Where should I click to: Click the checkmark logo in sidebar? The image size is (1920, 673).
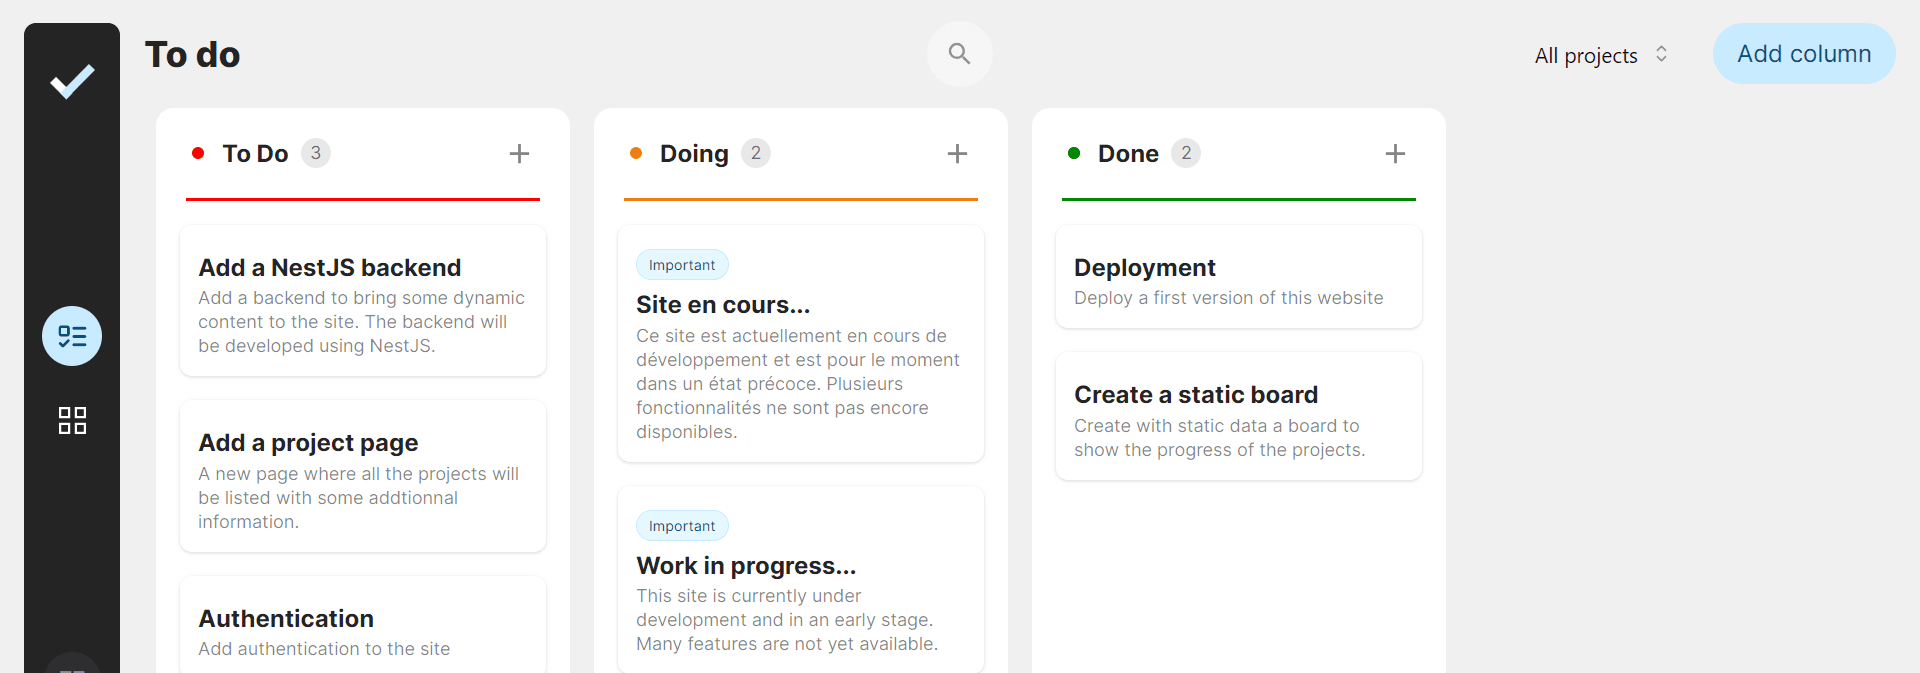[72, 81]
